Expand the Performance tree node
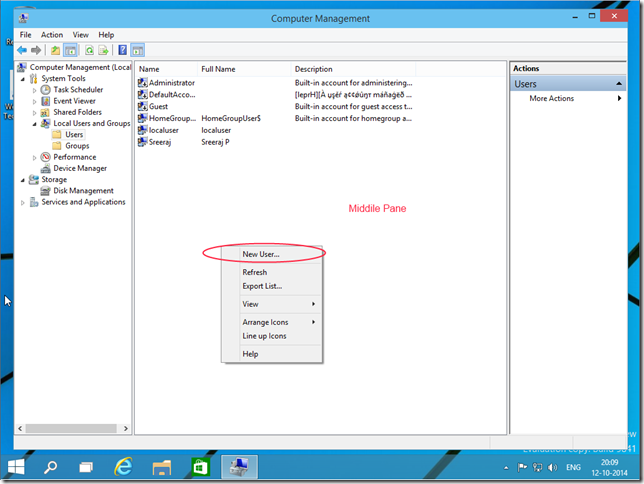644x484 pixels. point(34,157)
